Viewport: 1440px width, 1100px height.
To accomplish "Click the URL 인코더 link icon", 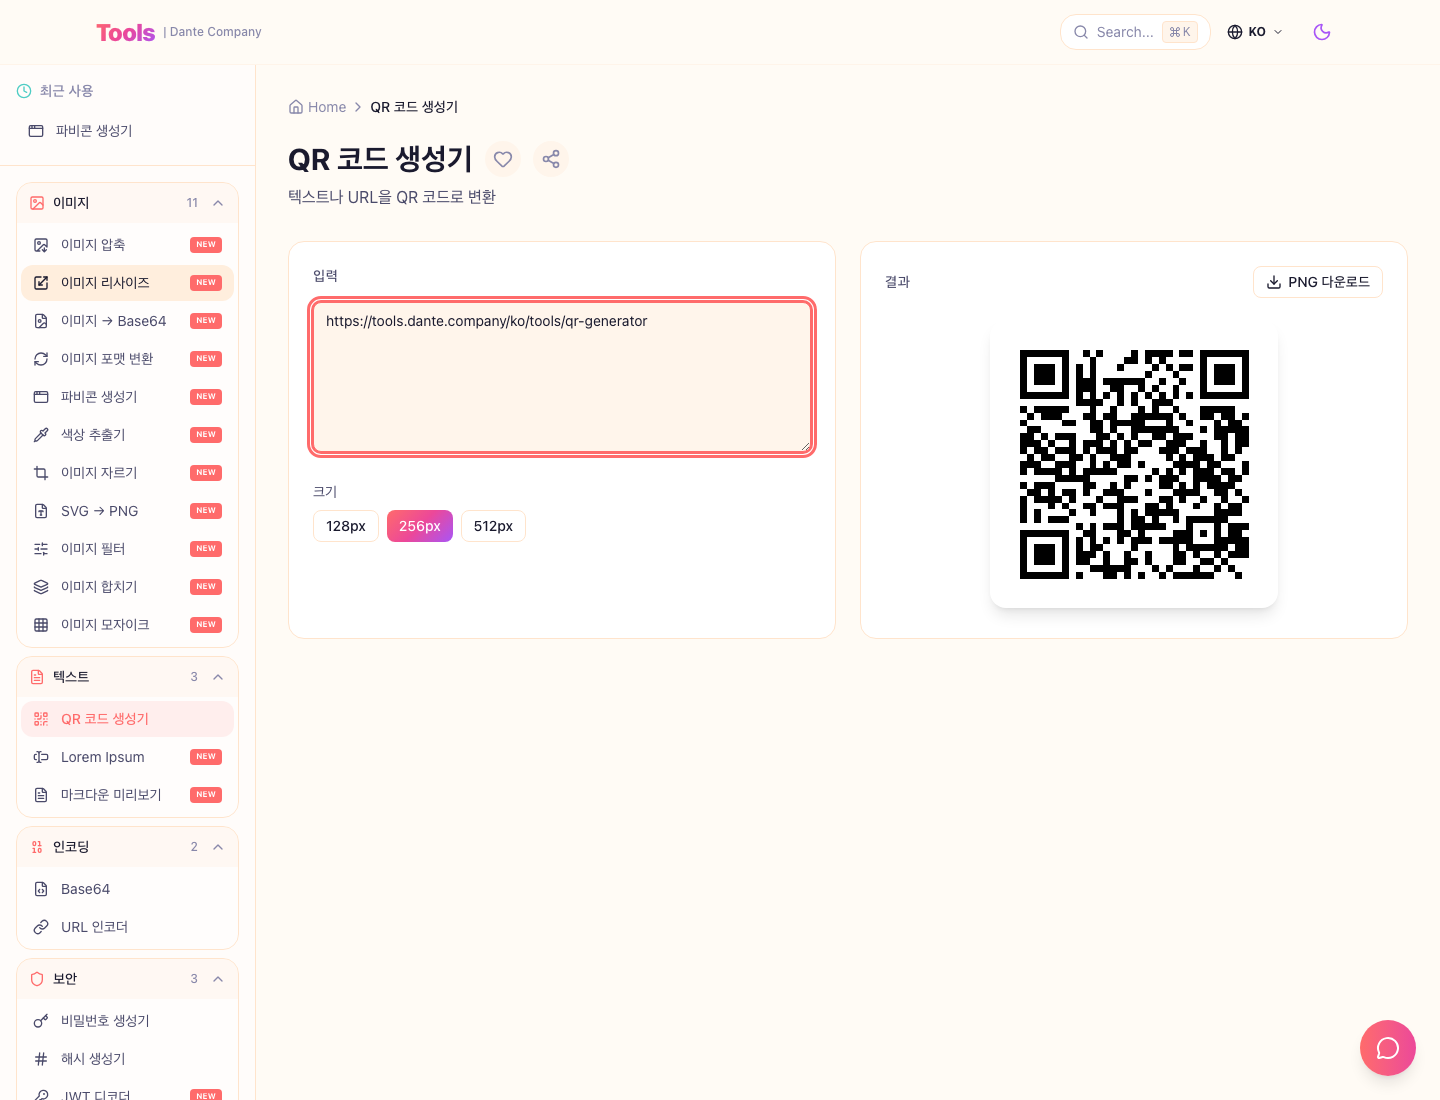I will pyautogui.click(x=41, y=927).
